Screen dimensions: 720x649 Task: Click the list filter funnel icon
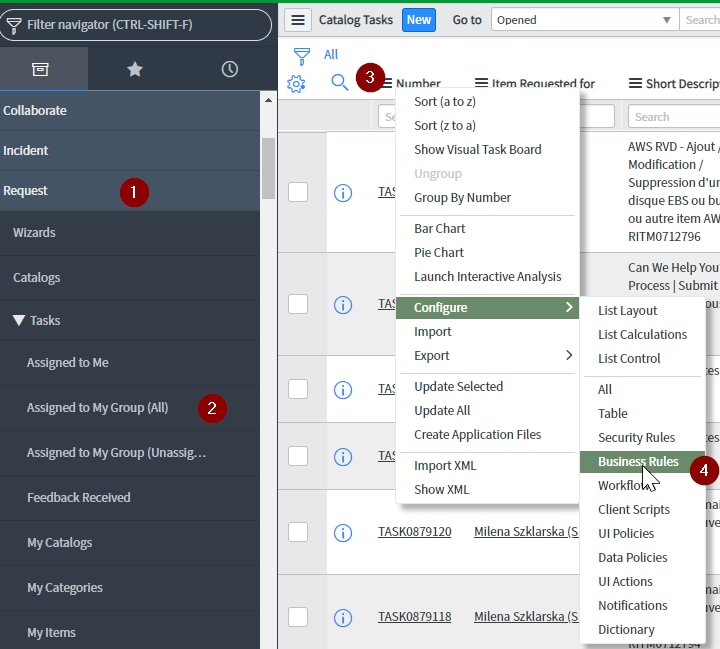coord(302,56)
